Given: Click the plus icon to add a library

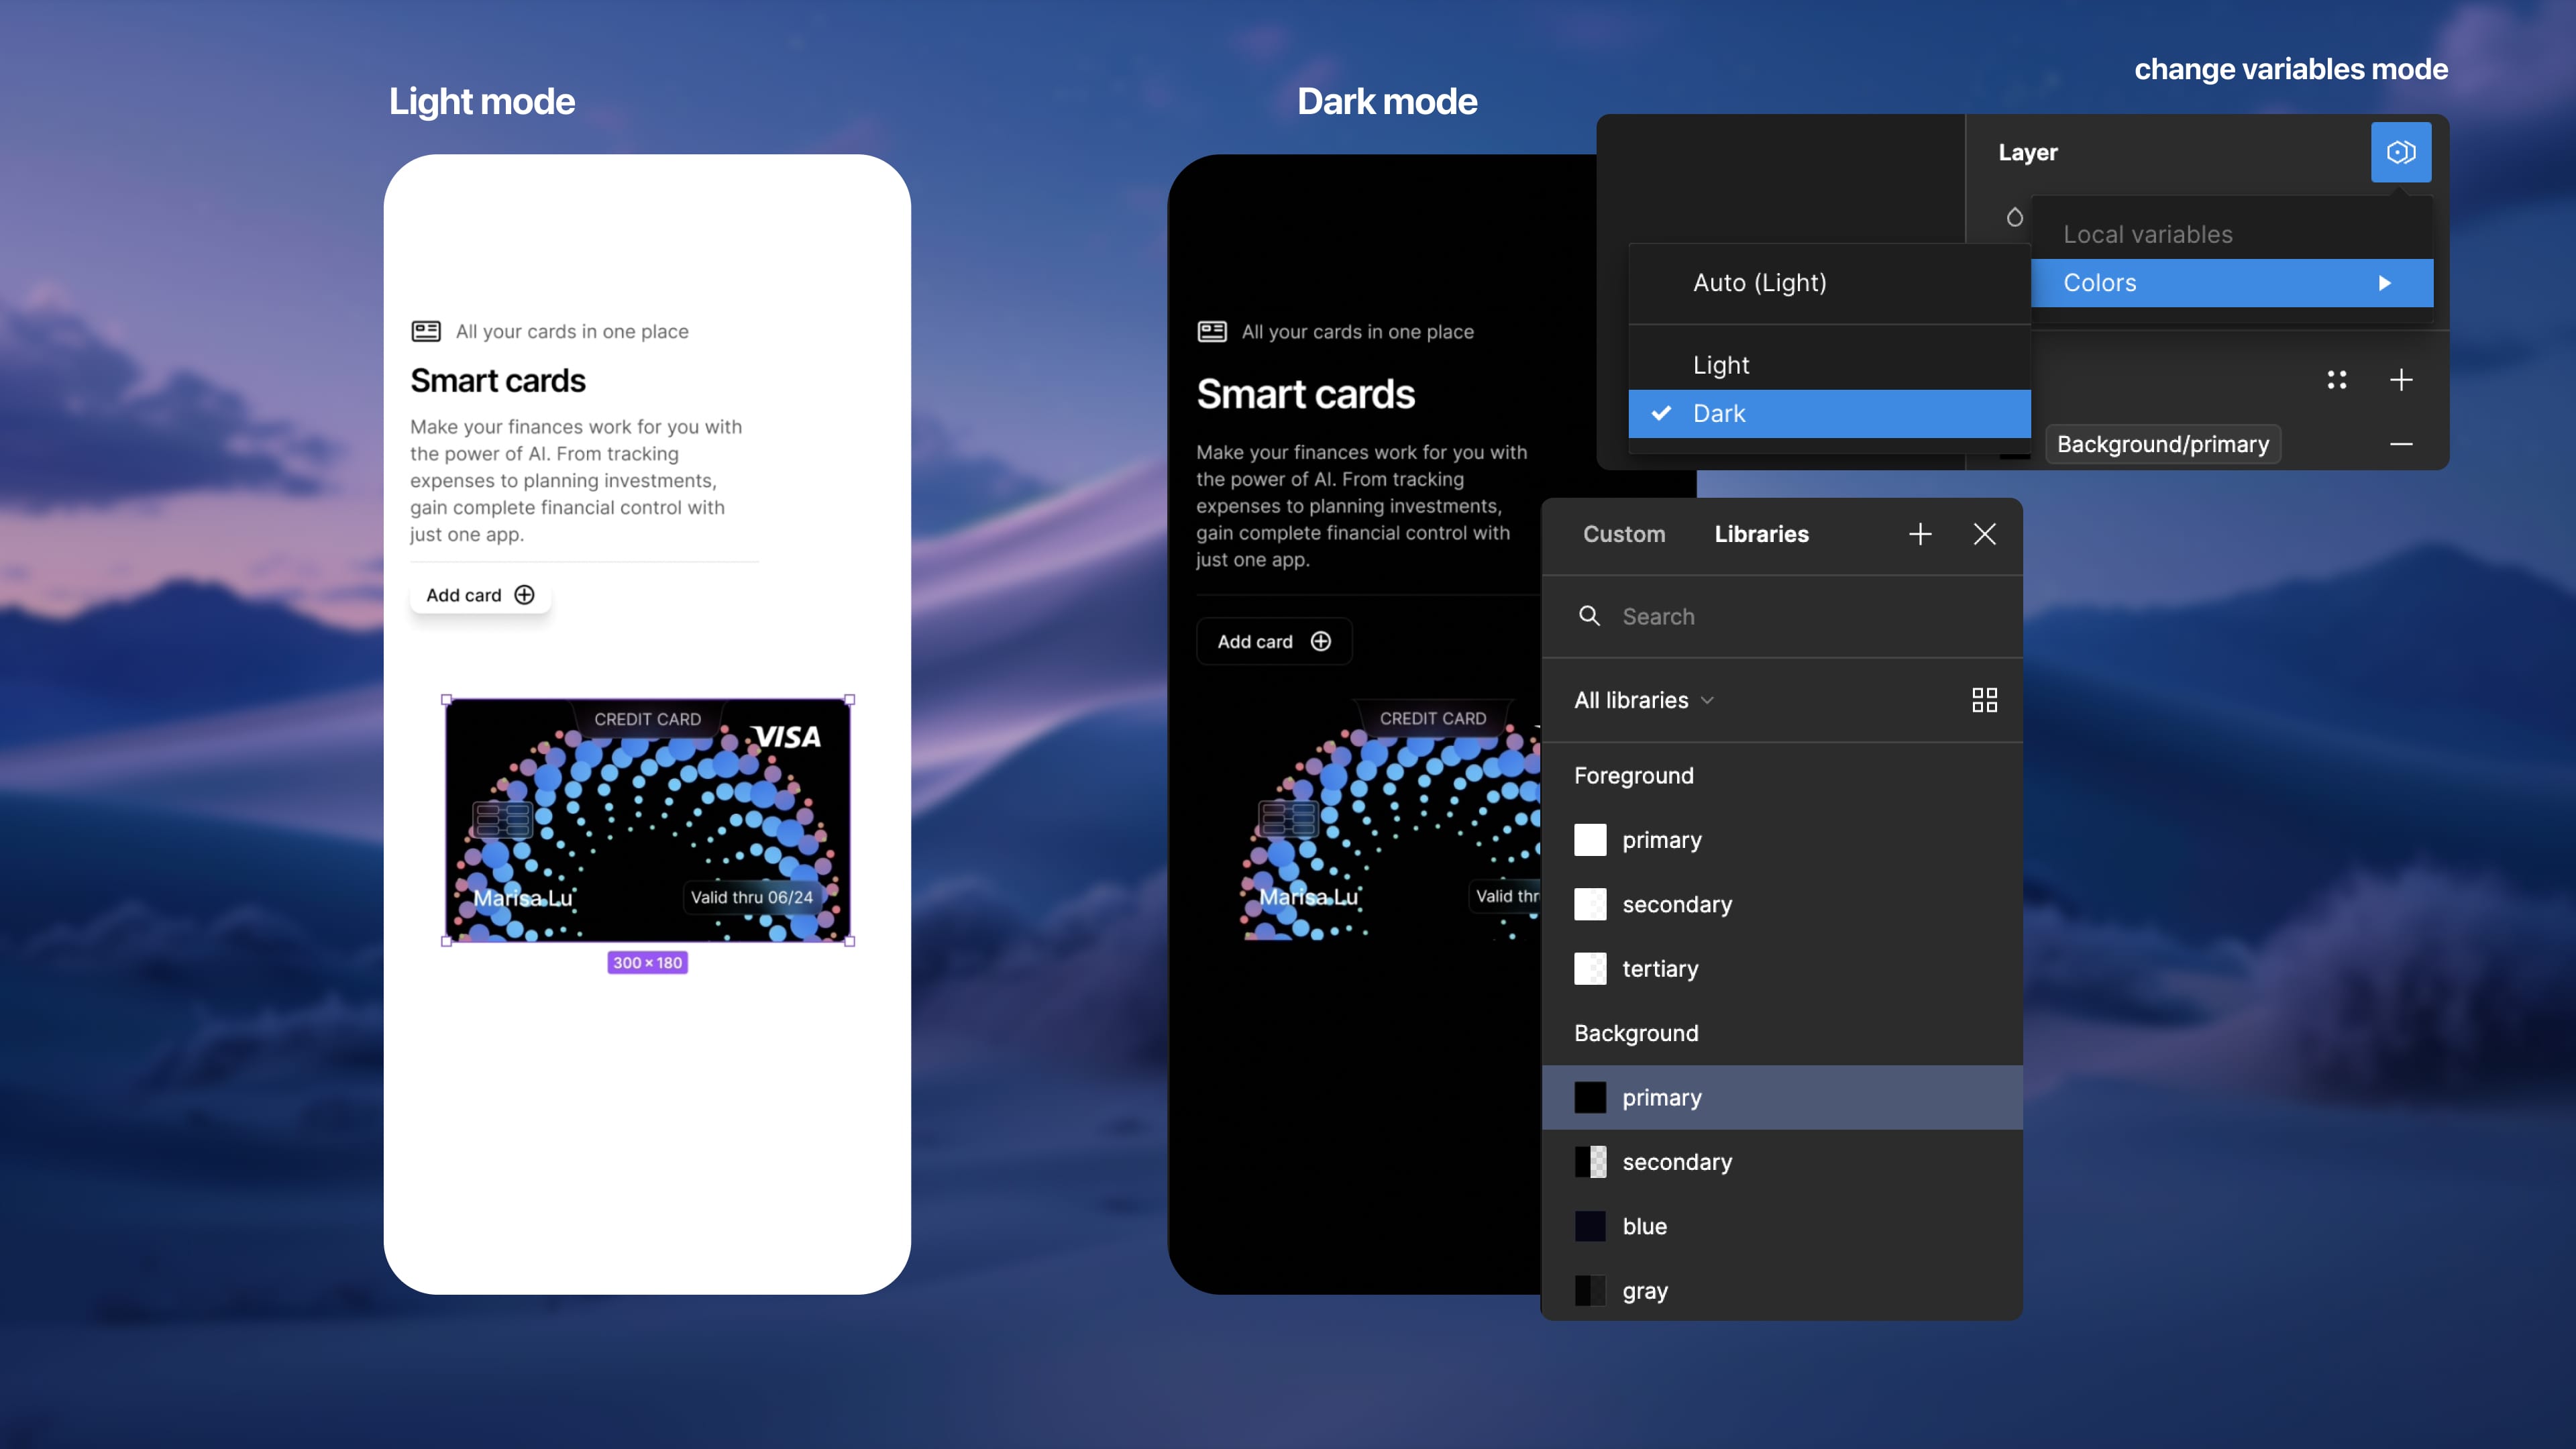Looking at the screenshot, I should point(1919,534).
